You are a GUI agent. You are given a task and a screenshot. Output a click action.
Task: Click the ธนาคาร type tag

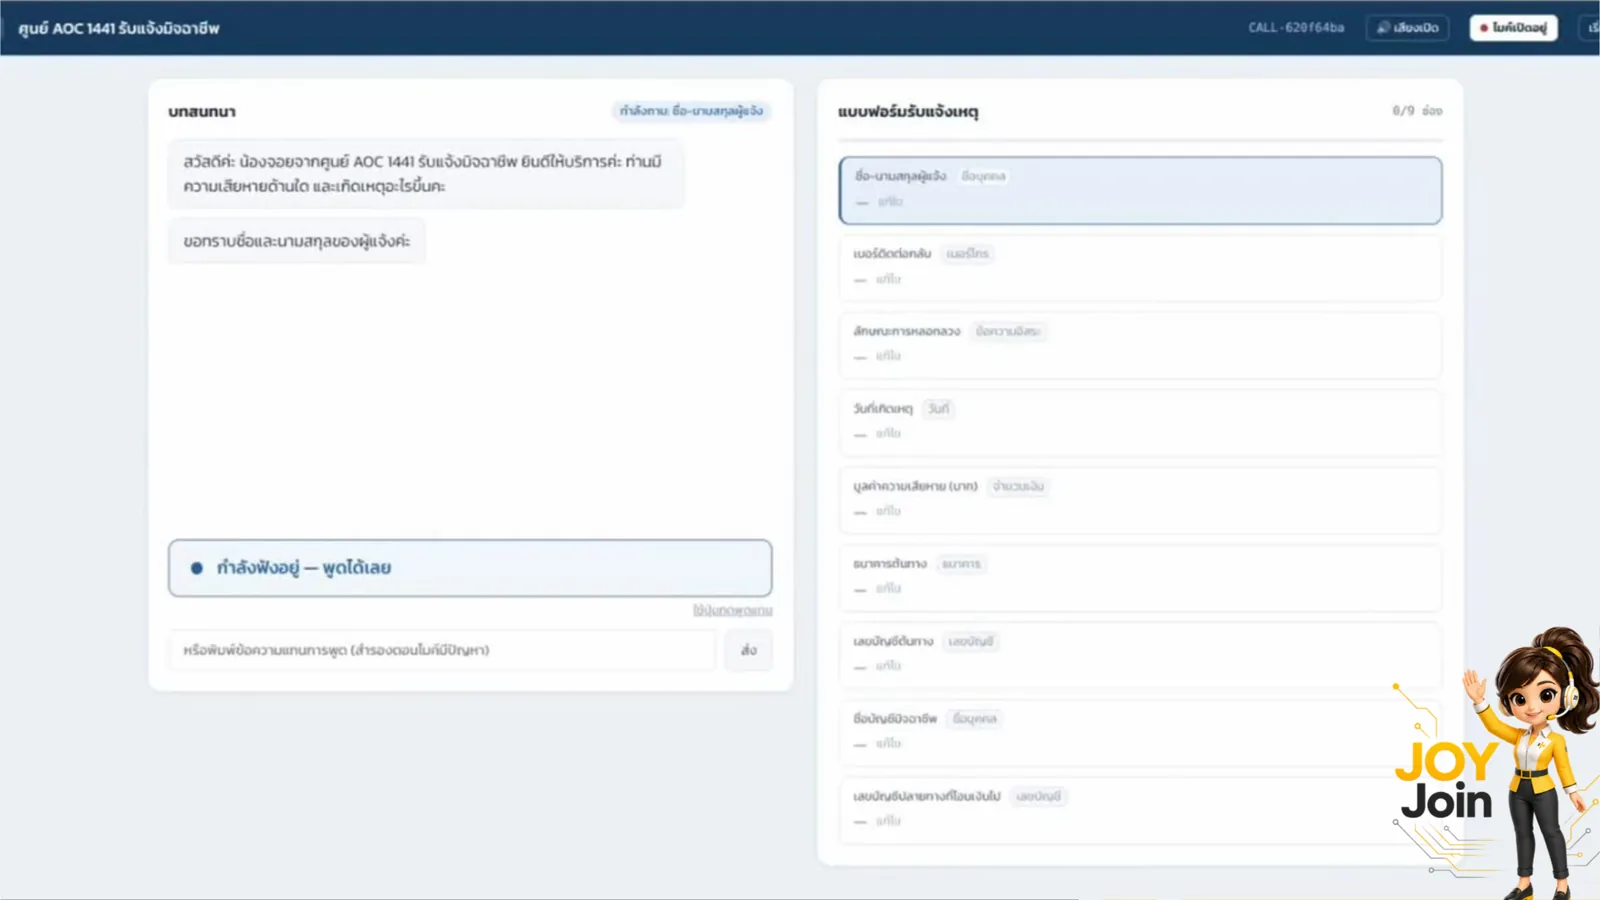point(961,564)
